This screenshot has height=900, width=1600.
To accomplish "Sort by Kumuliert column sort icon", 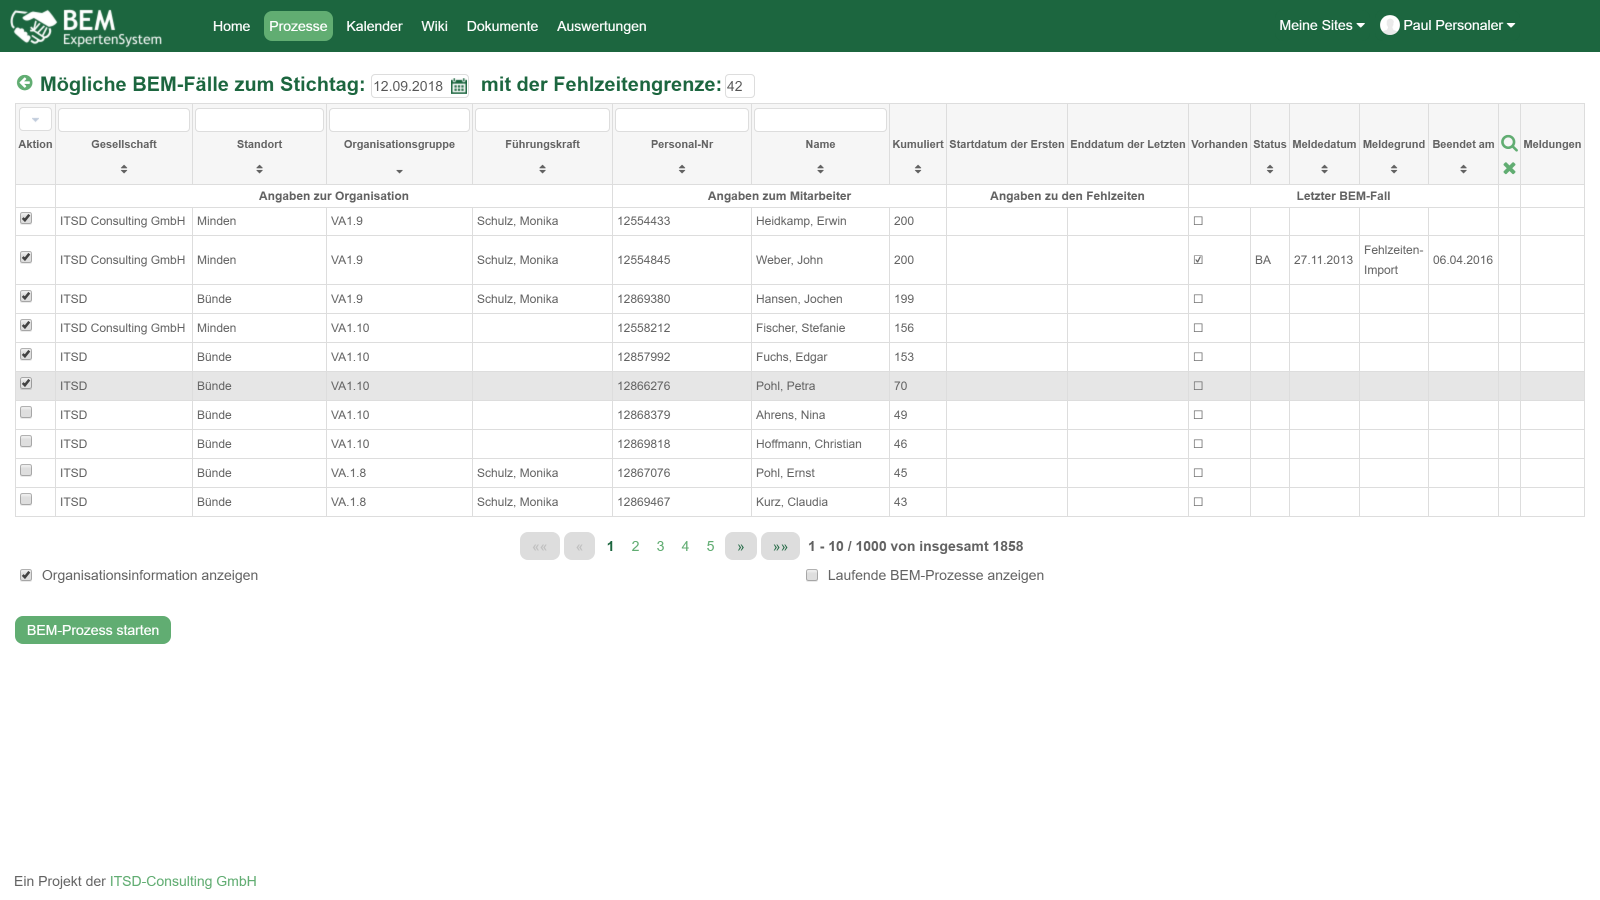I will (918, 169).
